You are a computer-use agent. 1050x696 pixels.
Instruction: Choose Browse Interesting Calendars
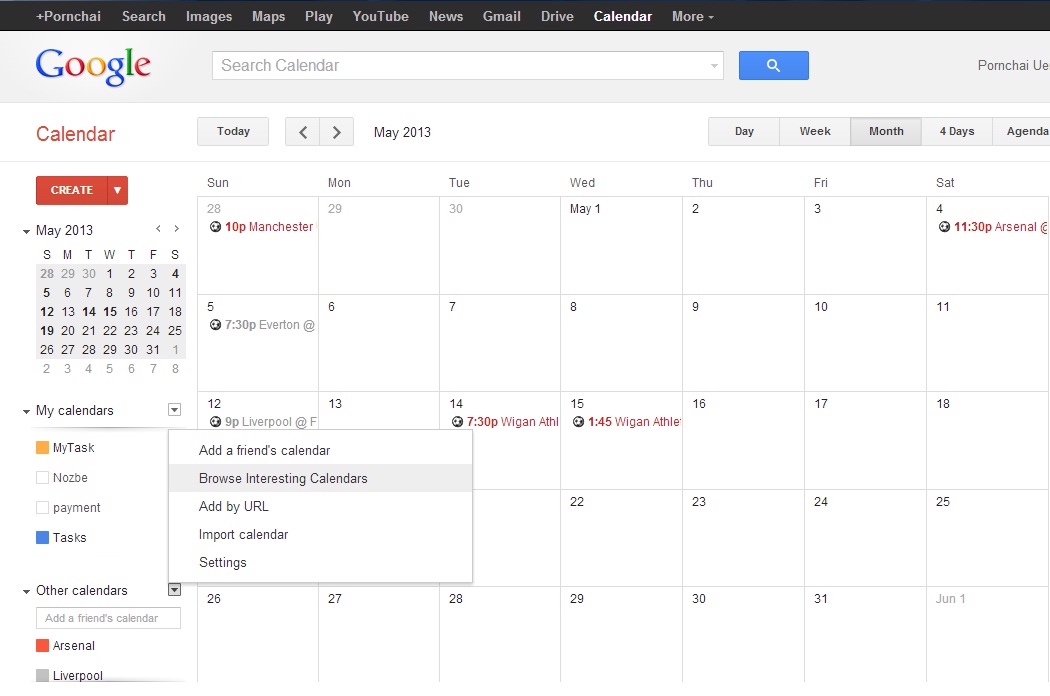pyautogui.click(x=320, y=478)
